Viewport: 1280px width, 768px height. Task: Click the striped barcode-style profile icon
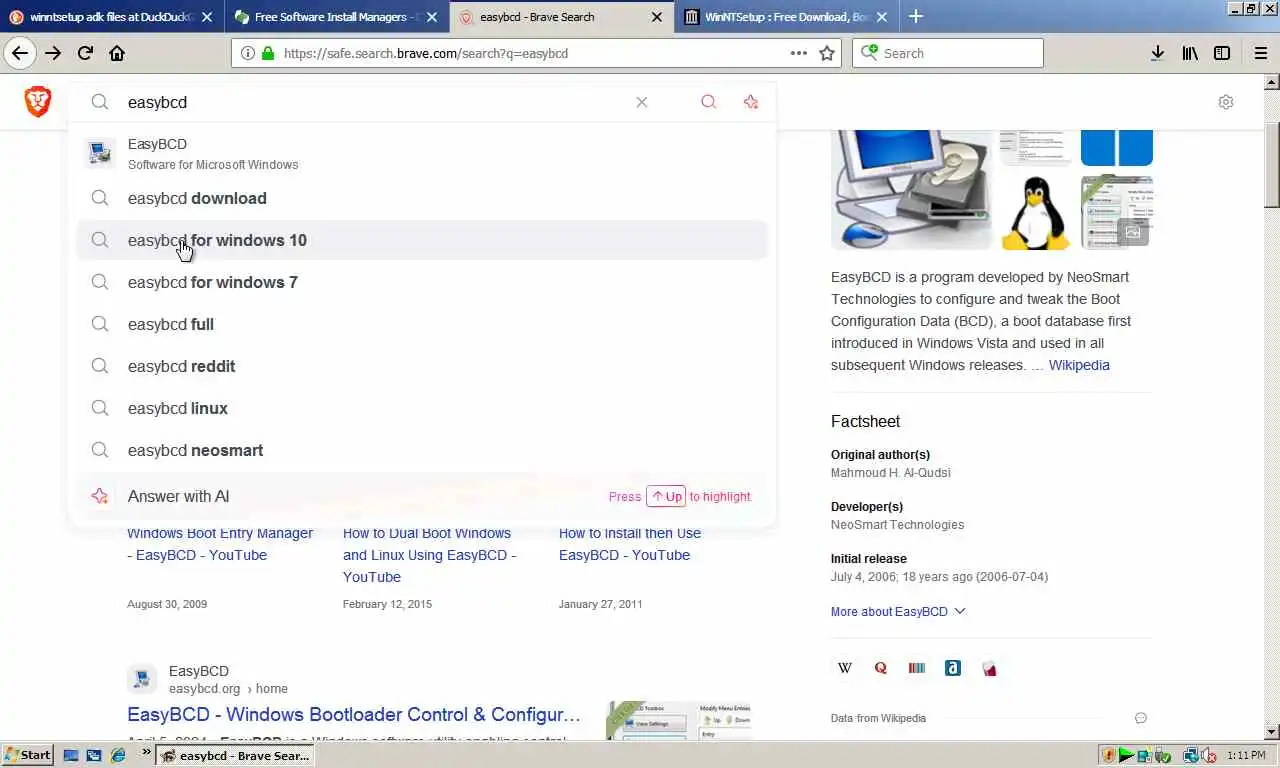[917, 668]
